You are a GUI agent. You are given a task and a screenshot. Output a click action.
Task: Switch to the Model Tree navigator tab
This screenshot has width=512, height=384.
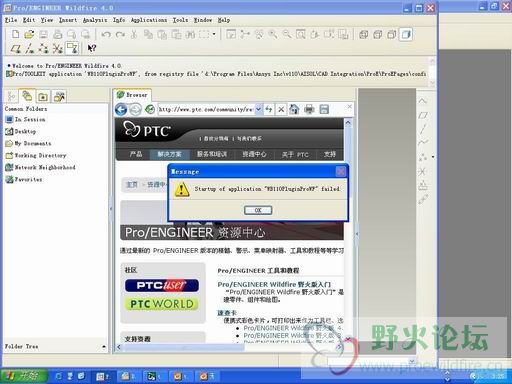(12, 96)
